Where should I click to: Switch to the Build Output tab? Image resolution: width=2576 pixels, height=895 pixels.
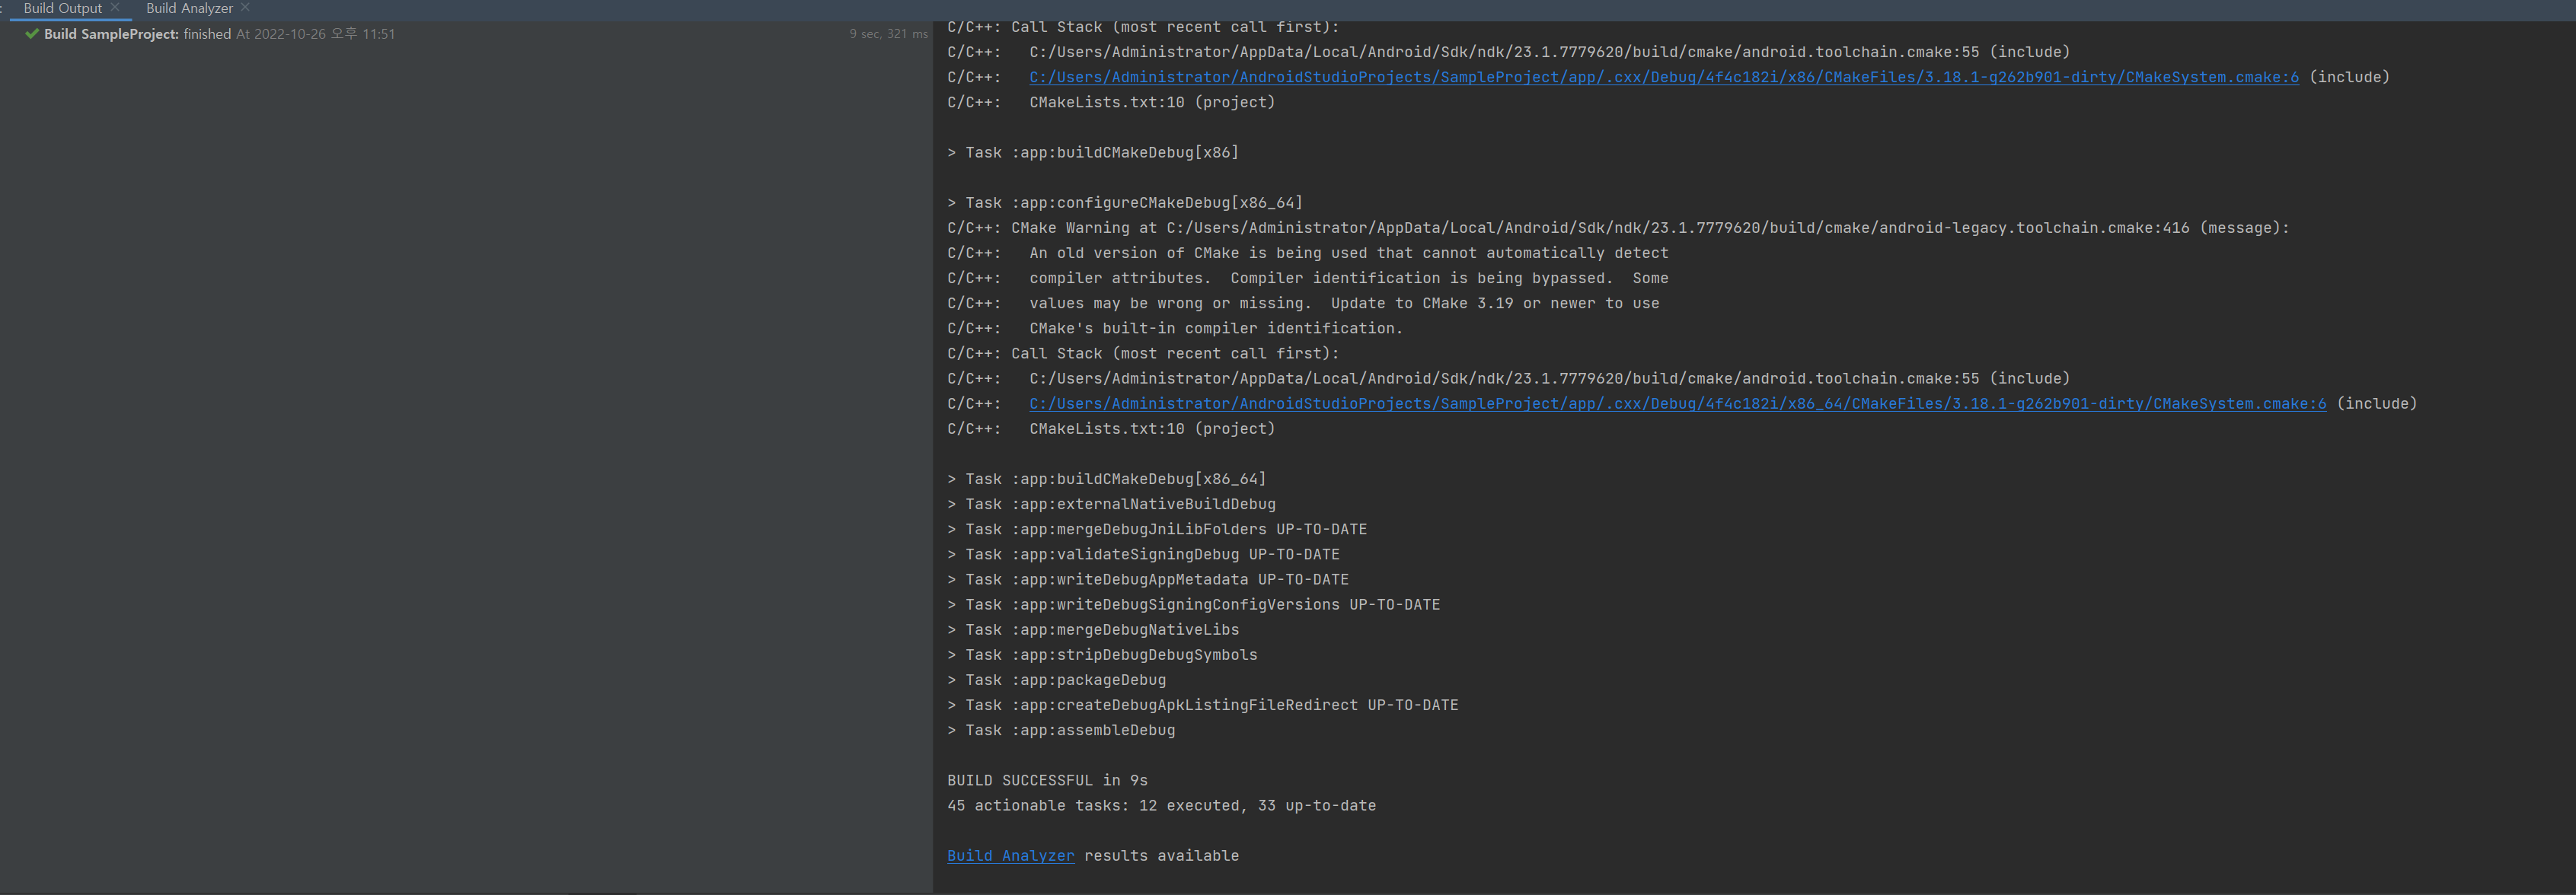[x=62, y=8]
